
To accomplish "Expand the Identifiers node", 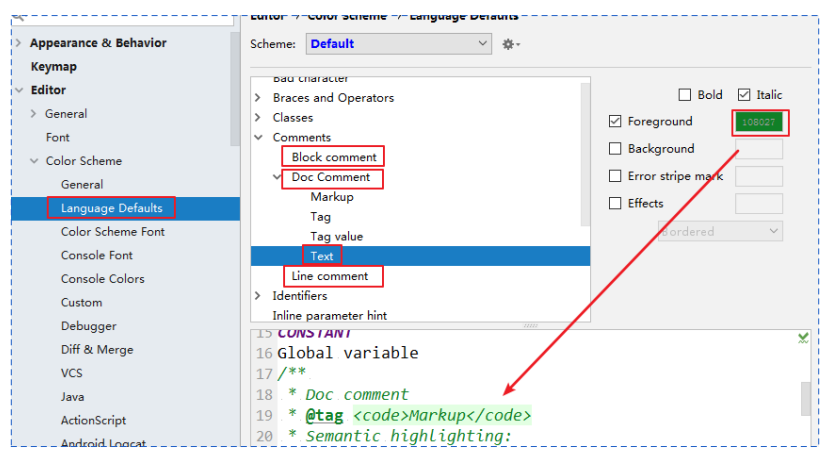I will pyautogui.click(x=258, y=296).
